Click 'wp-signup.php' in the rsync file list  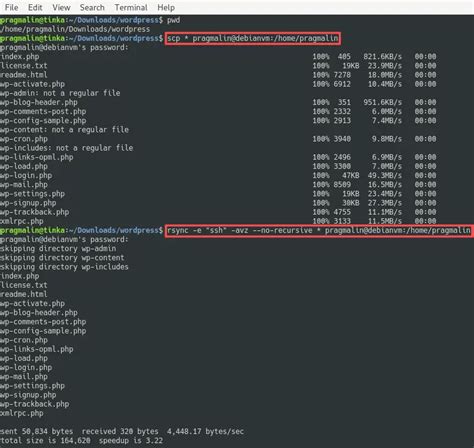[28, 395]
